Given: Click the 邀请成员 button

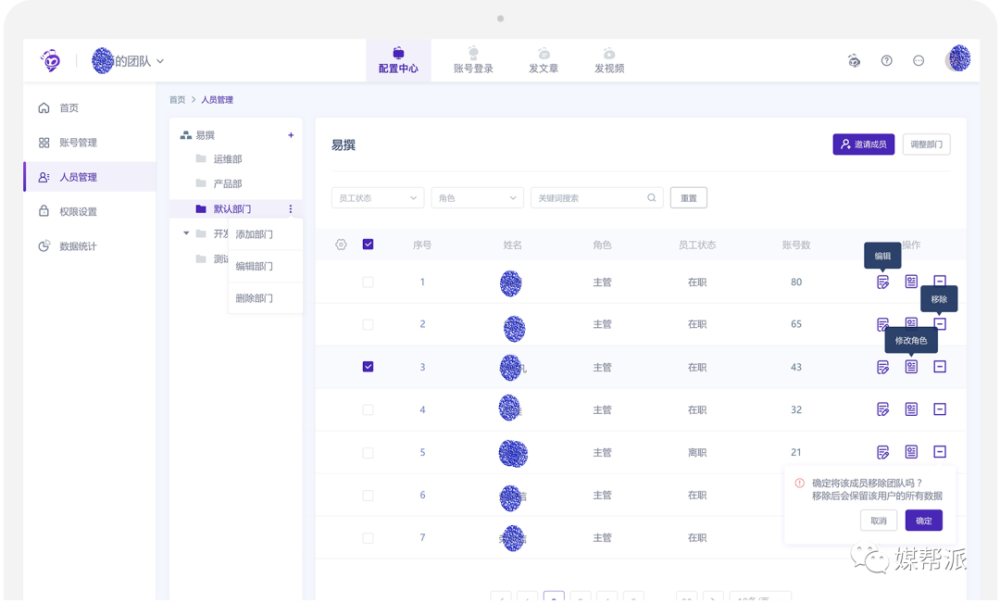Looking at the screenshot, I should [863, 145].
